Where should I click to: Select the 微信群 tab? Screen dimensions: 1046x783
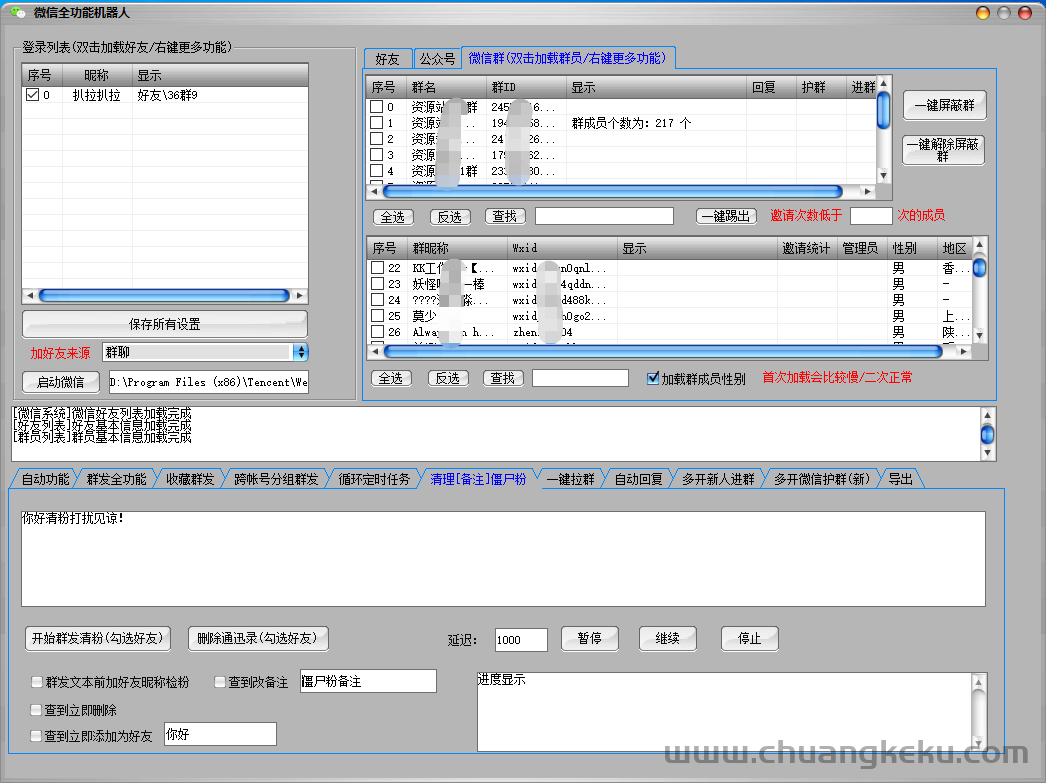pyautogui.click(x=568, y=58)
